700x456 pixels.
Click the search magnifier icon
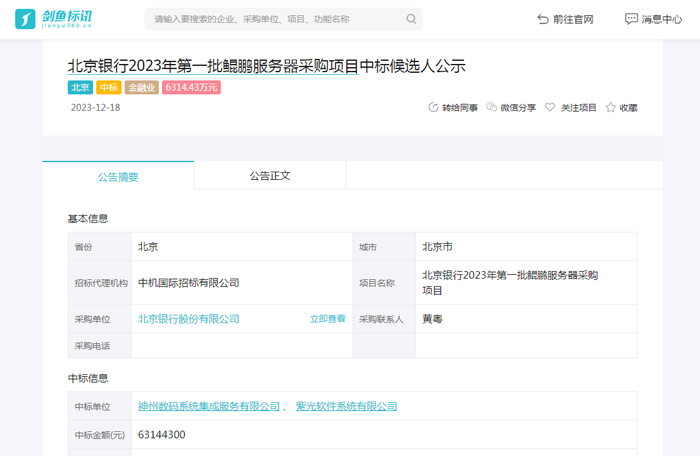411,19
